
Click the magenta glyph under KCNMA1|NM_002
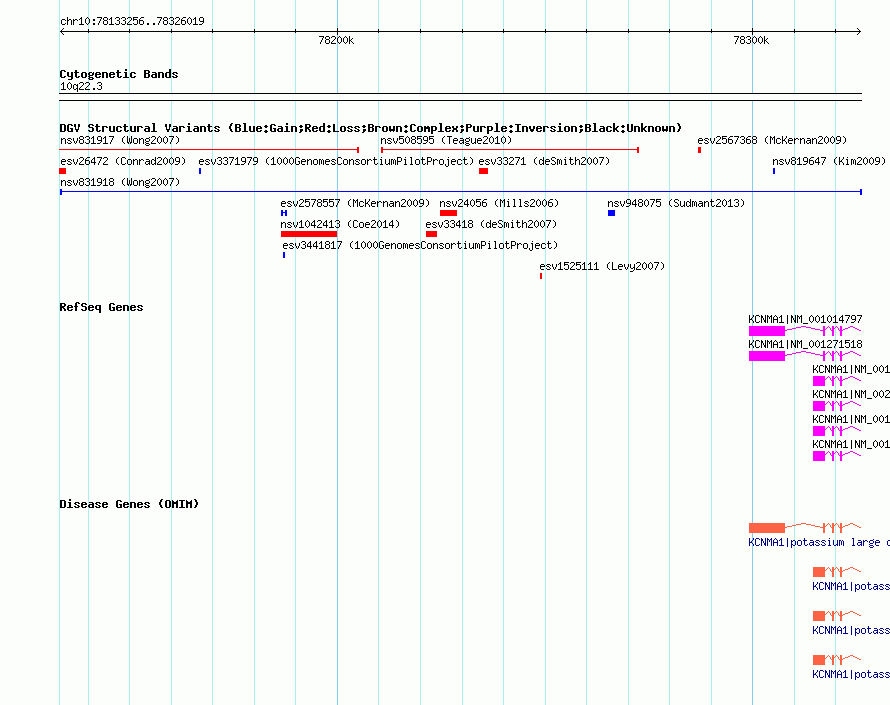tap(837, 405)
